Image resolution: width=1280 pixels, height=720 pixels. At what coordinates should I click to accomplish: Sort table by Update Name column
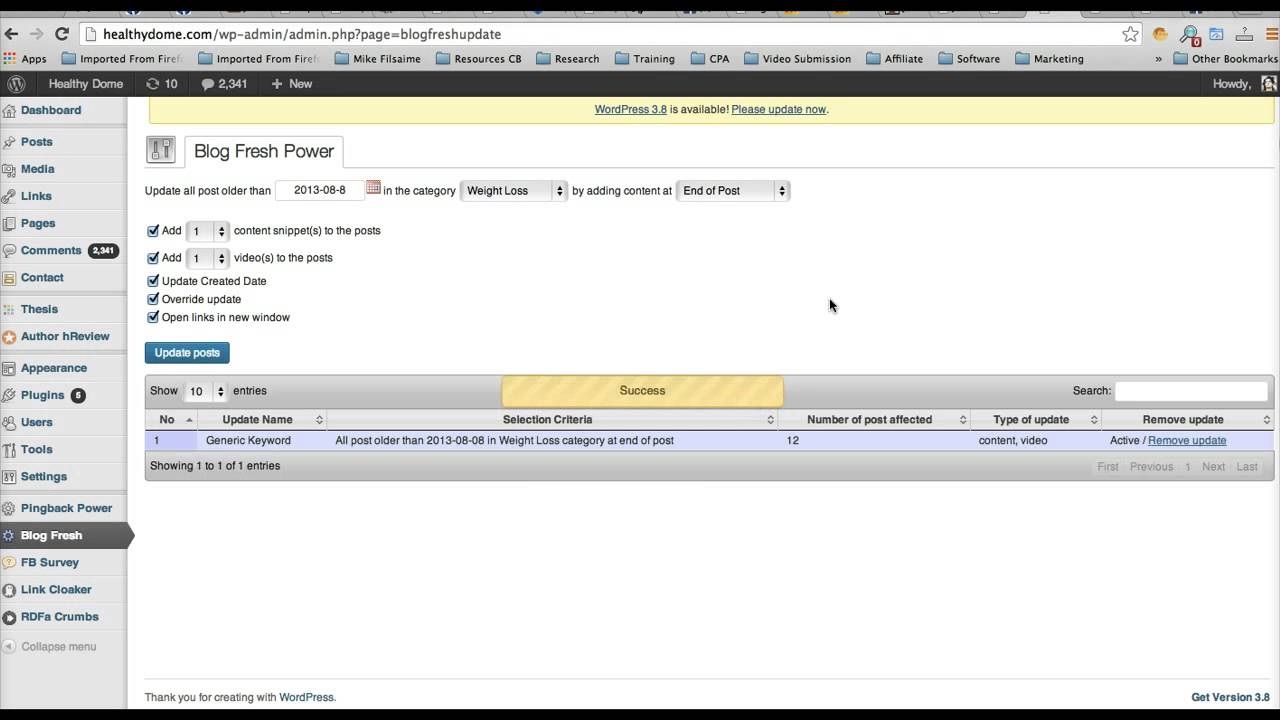point(262,420)
